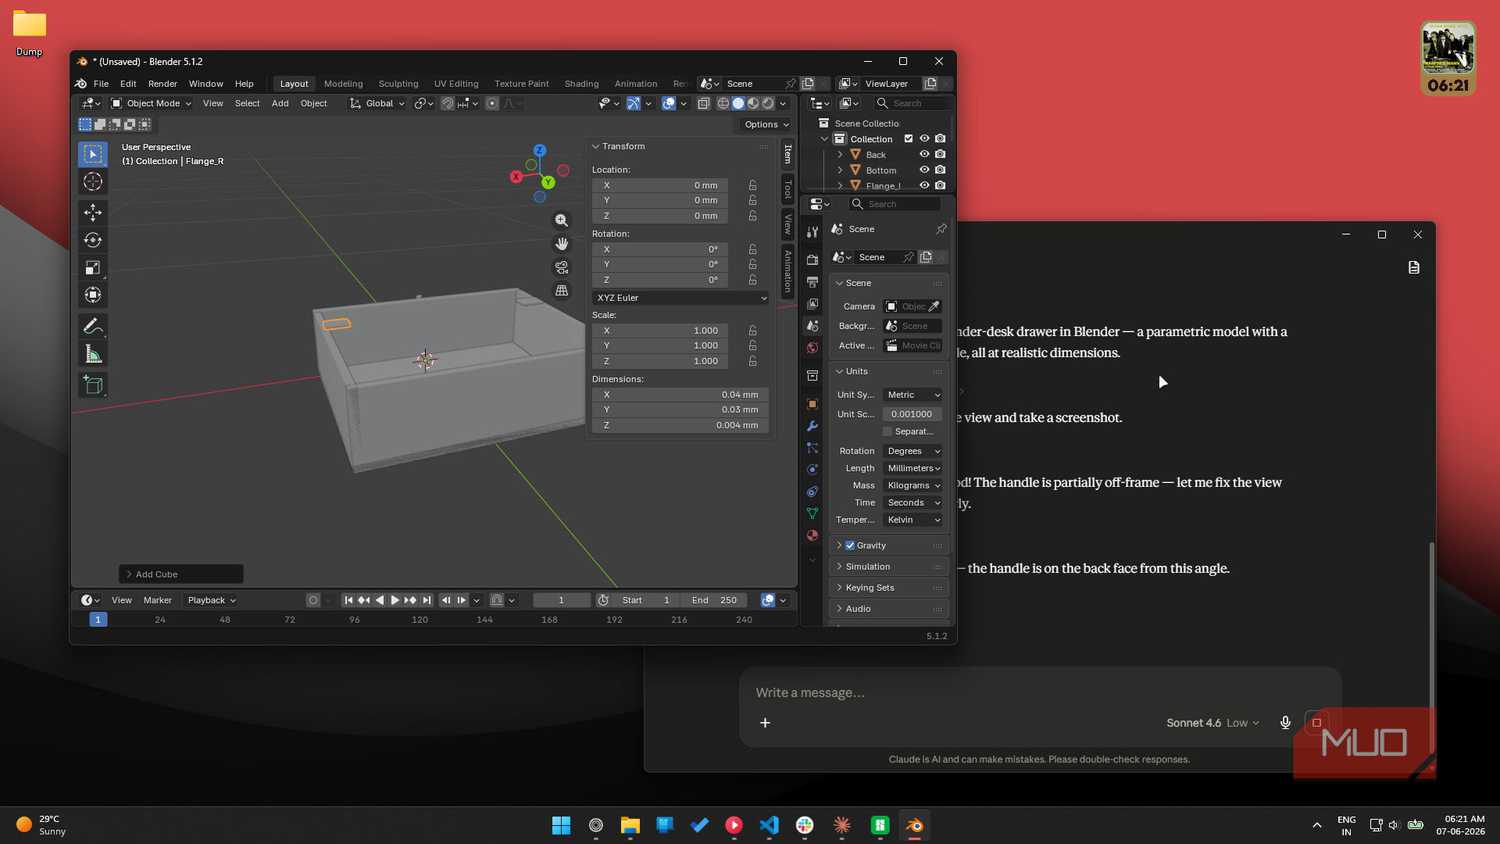Pin the Scene properties panel
Screen dimensions: 1500x844
(x=941, y=229)
